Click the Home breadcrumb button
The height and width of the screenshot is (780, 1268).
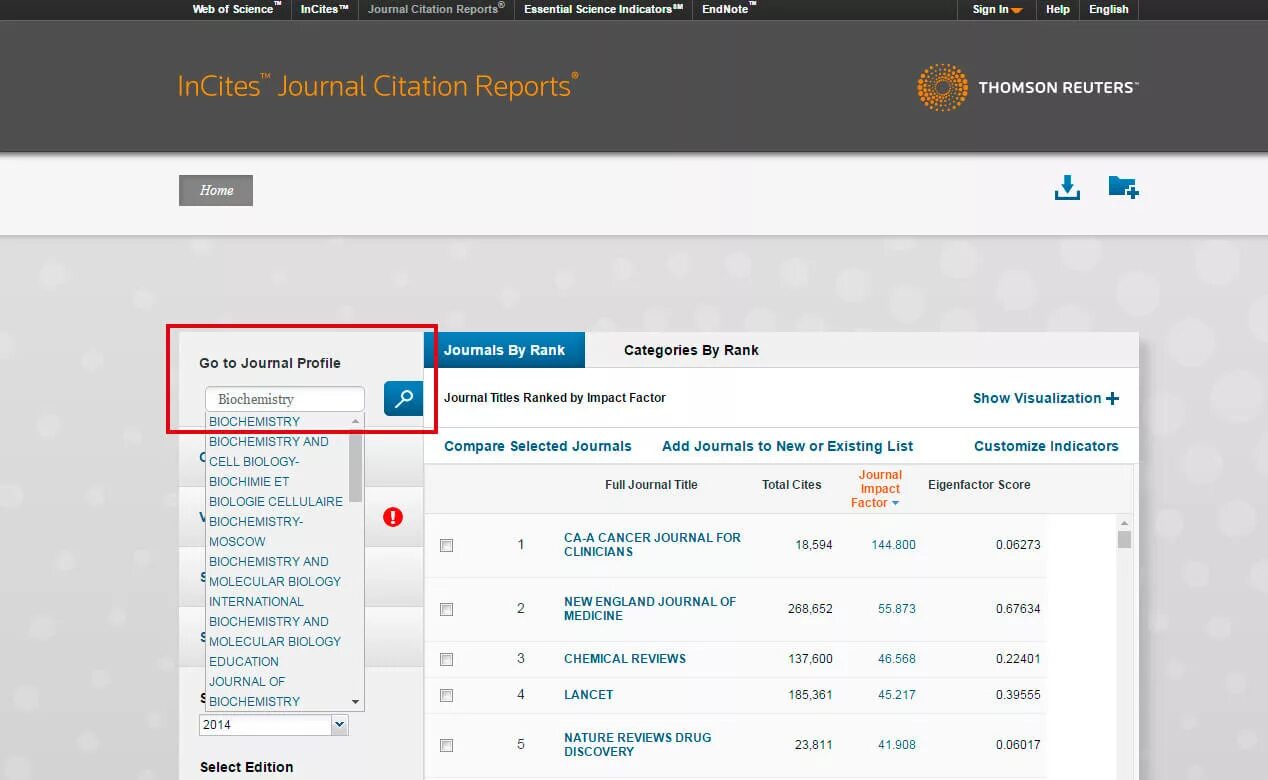click(216, 190)
